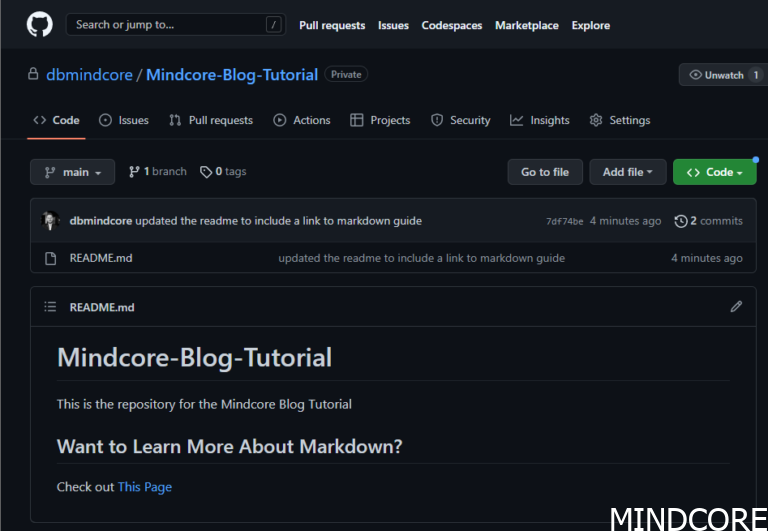768x531 pixels.
Task: Switch to the repository Issues tab
Action: click(123, 120)
